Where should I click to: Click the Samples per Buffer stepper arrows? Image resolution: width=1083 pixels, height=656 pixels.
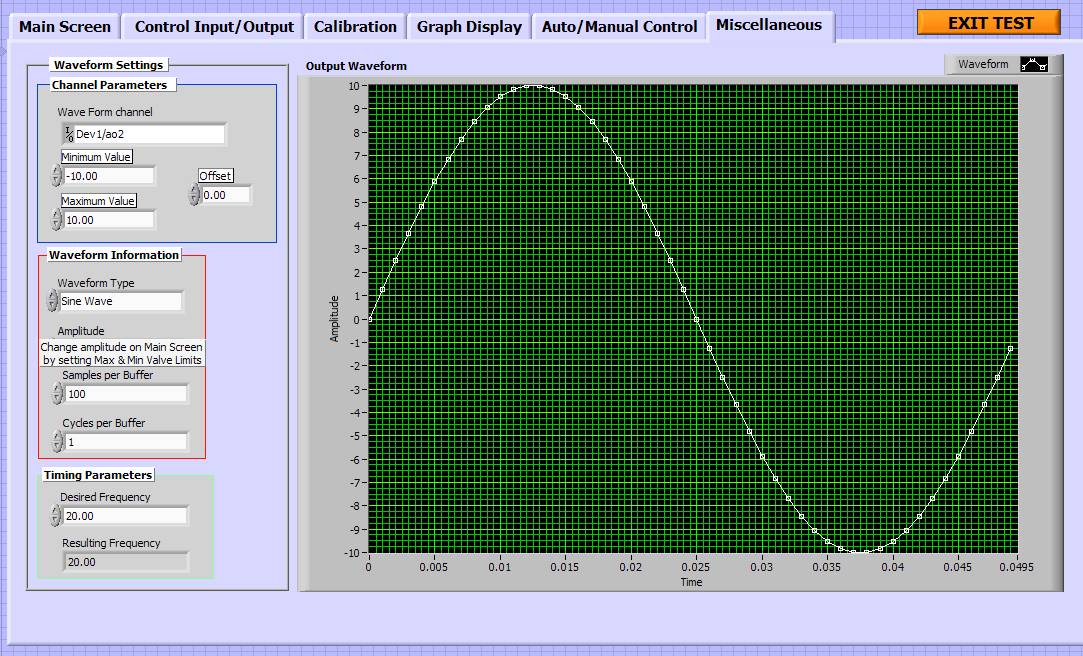(58, 394)
